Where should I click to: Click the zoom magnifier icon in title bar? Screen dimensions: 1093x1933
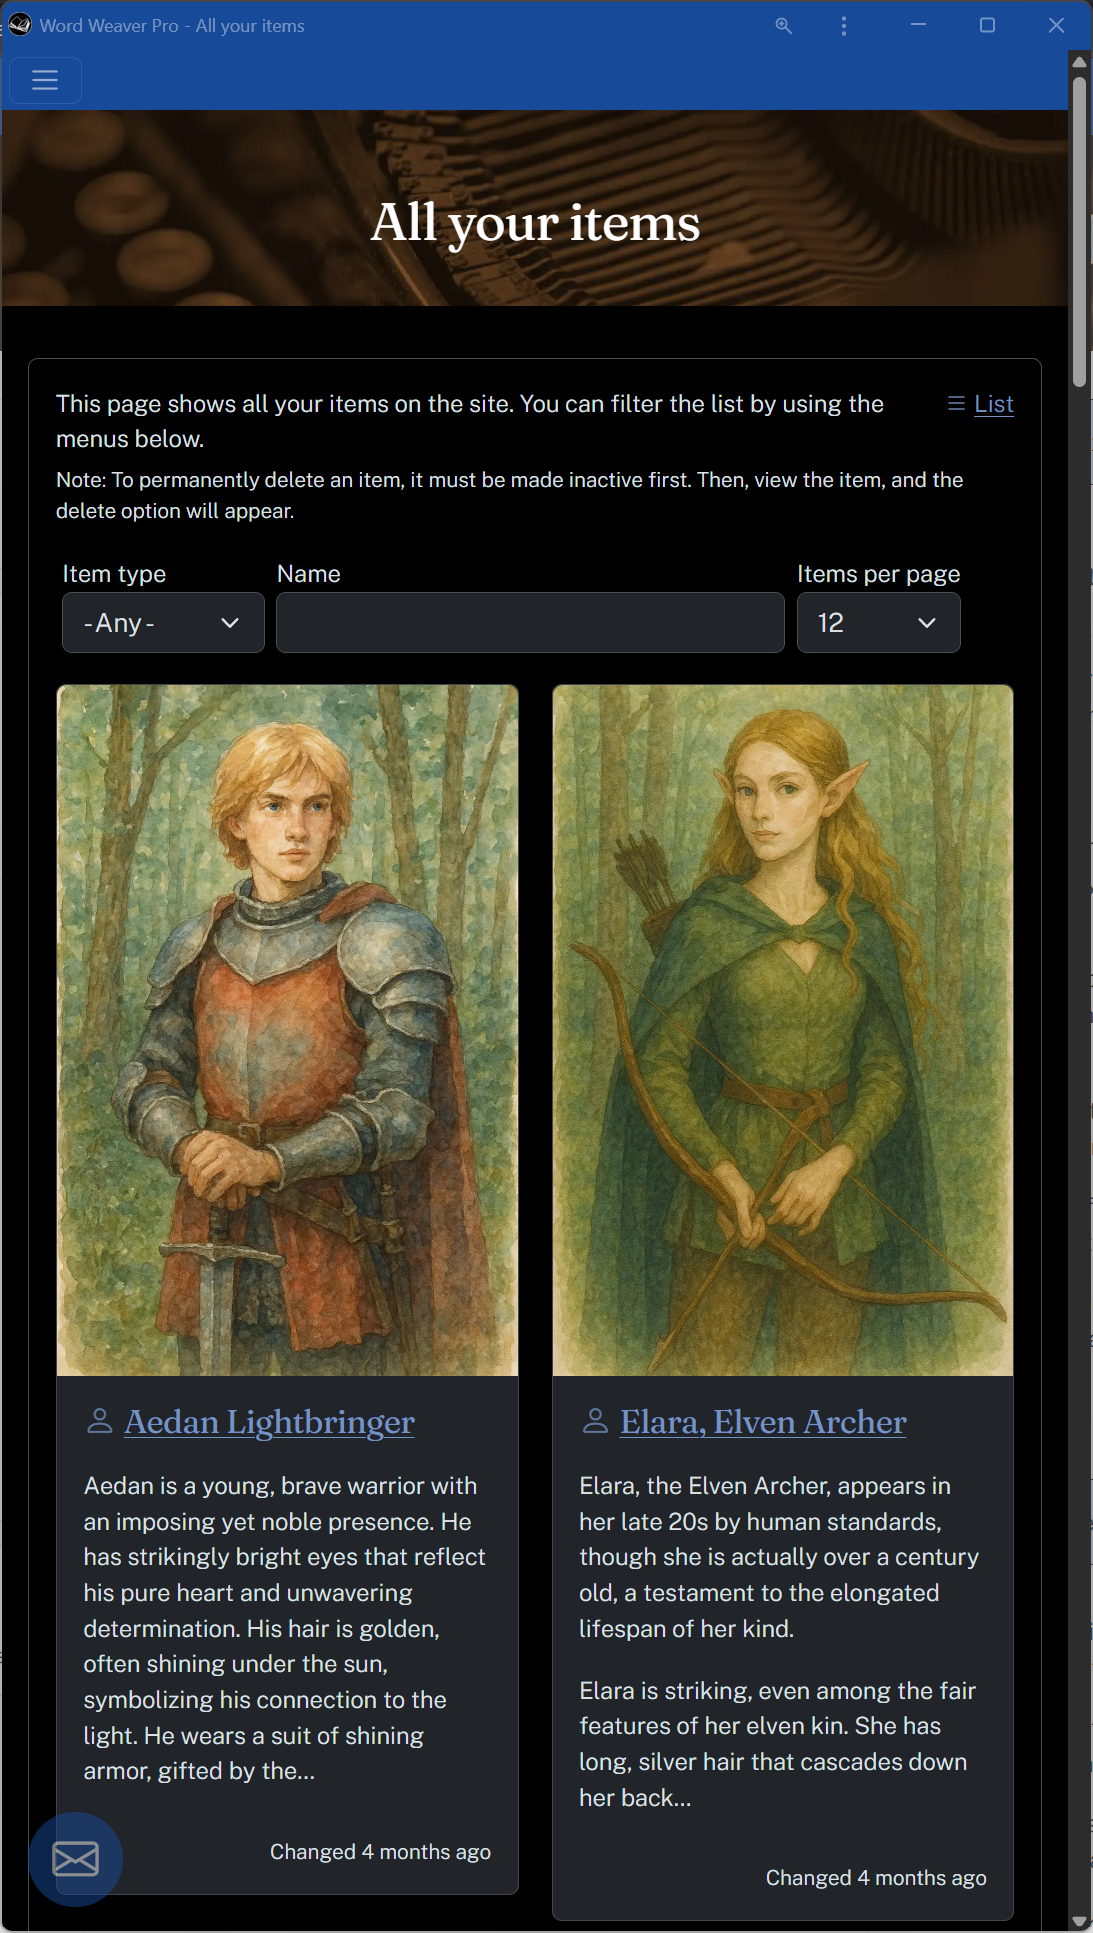(x=784, y=26)
